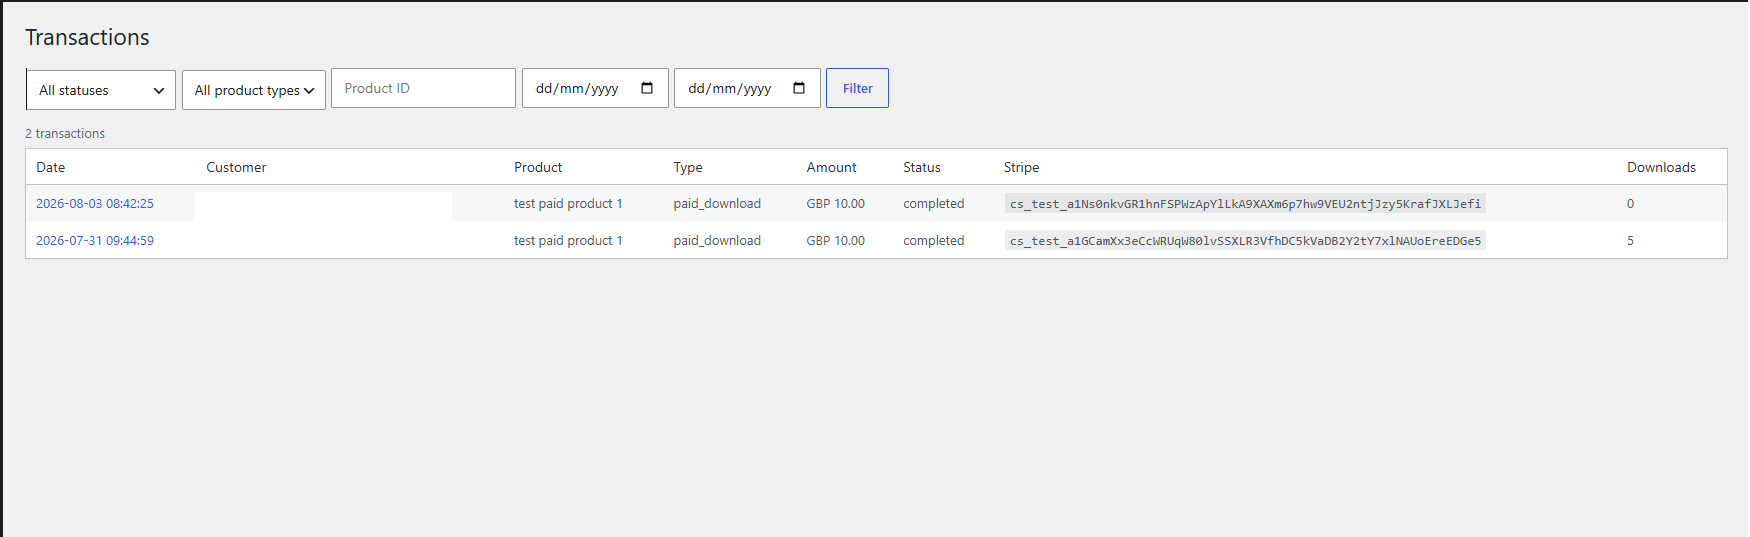Click the Downloads column header
The image size is (1750, 537).
1661,167
